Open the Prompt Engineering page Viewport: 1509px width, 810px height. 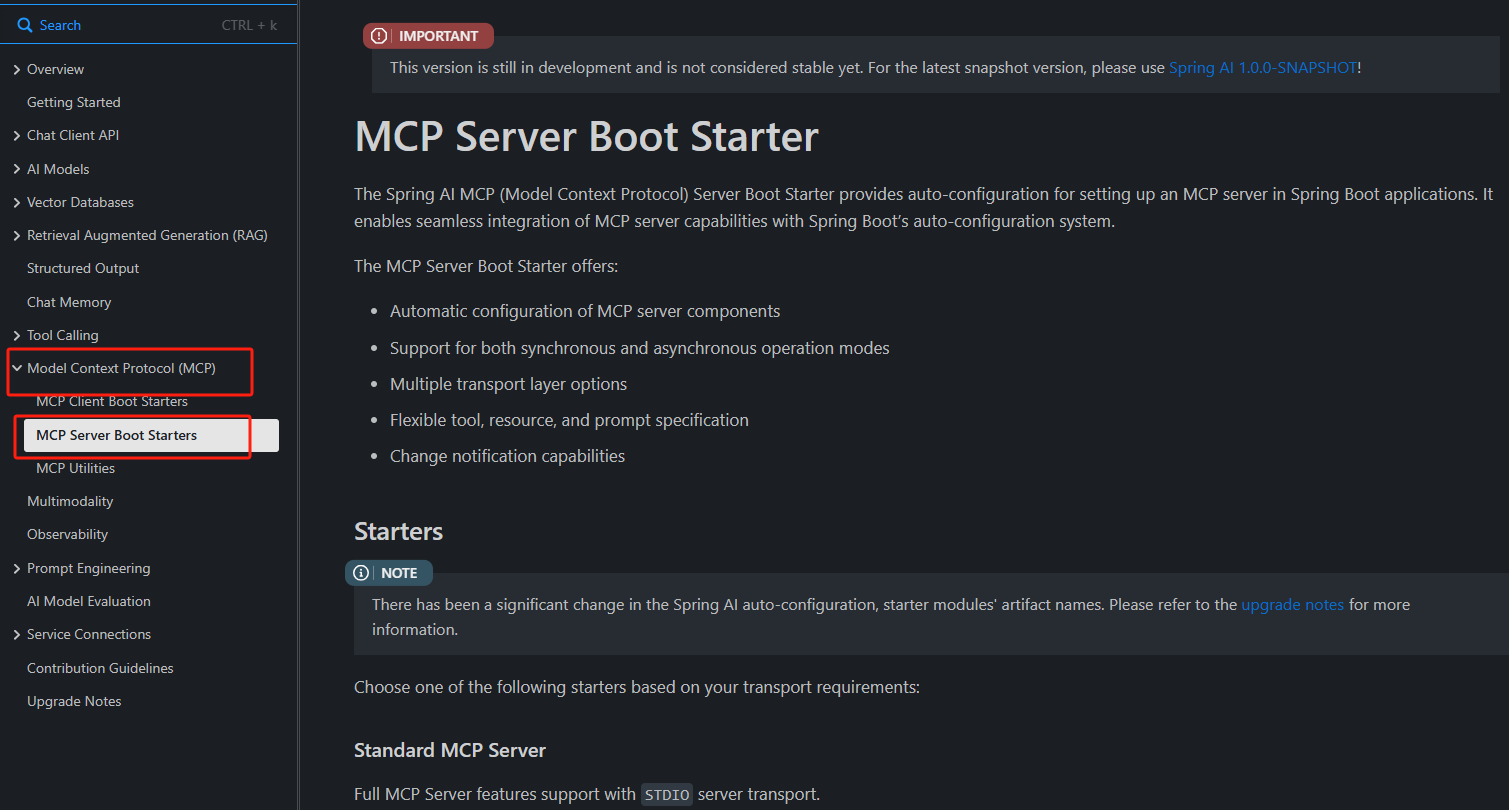point(88,568)
